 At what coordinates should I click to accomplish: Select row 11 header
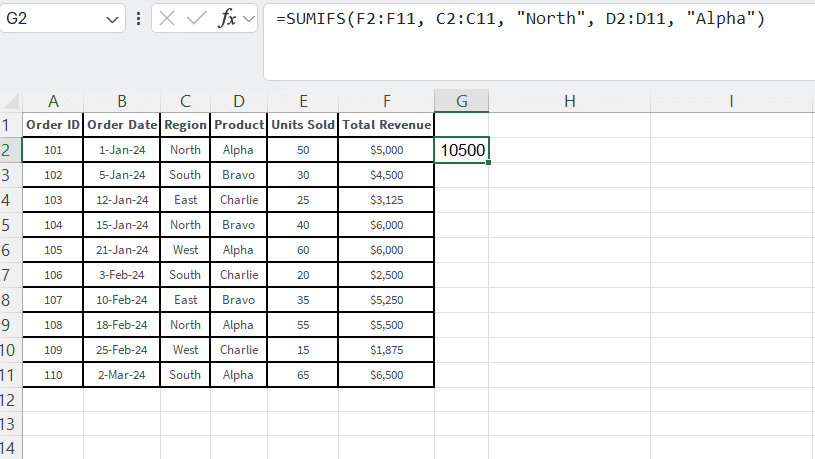point(11,375)
